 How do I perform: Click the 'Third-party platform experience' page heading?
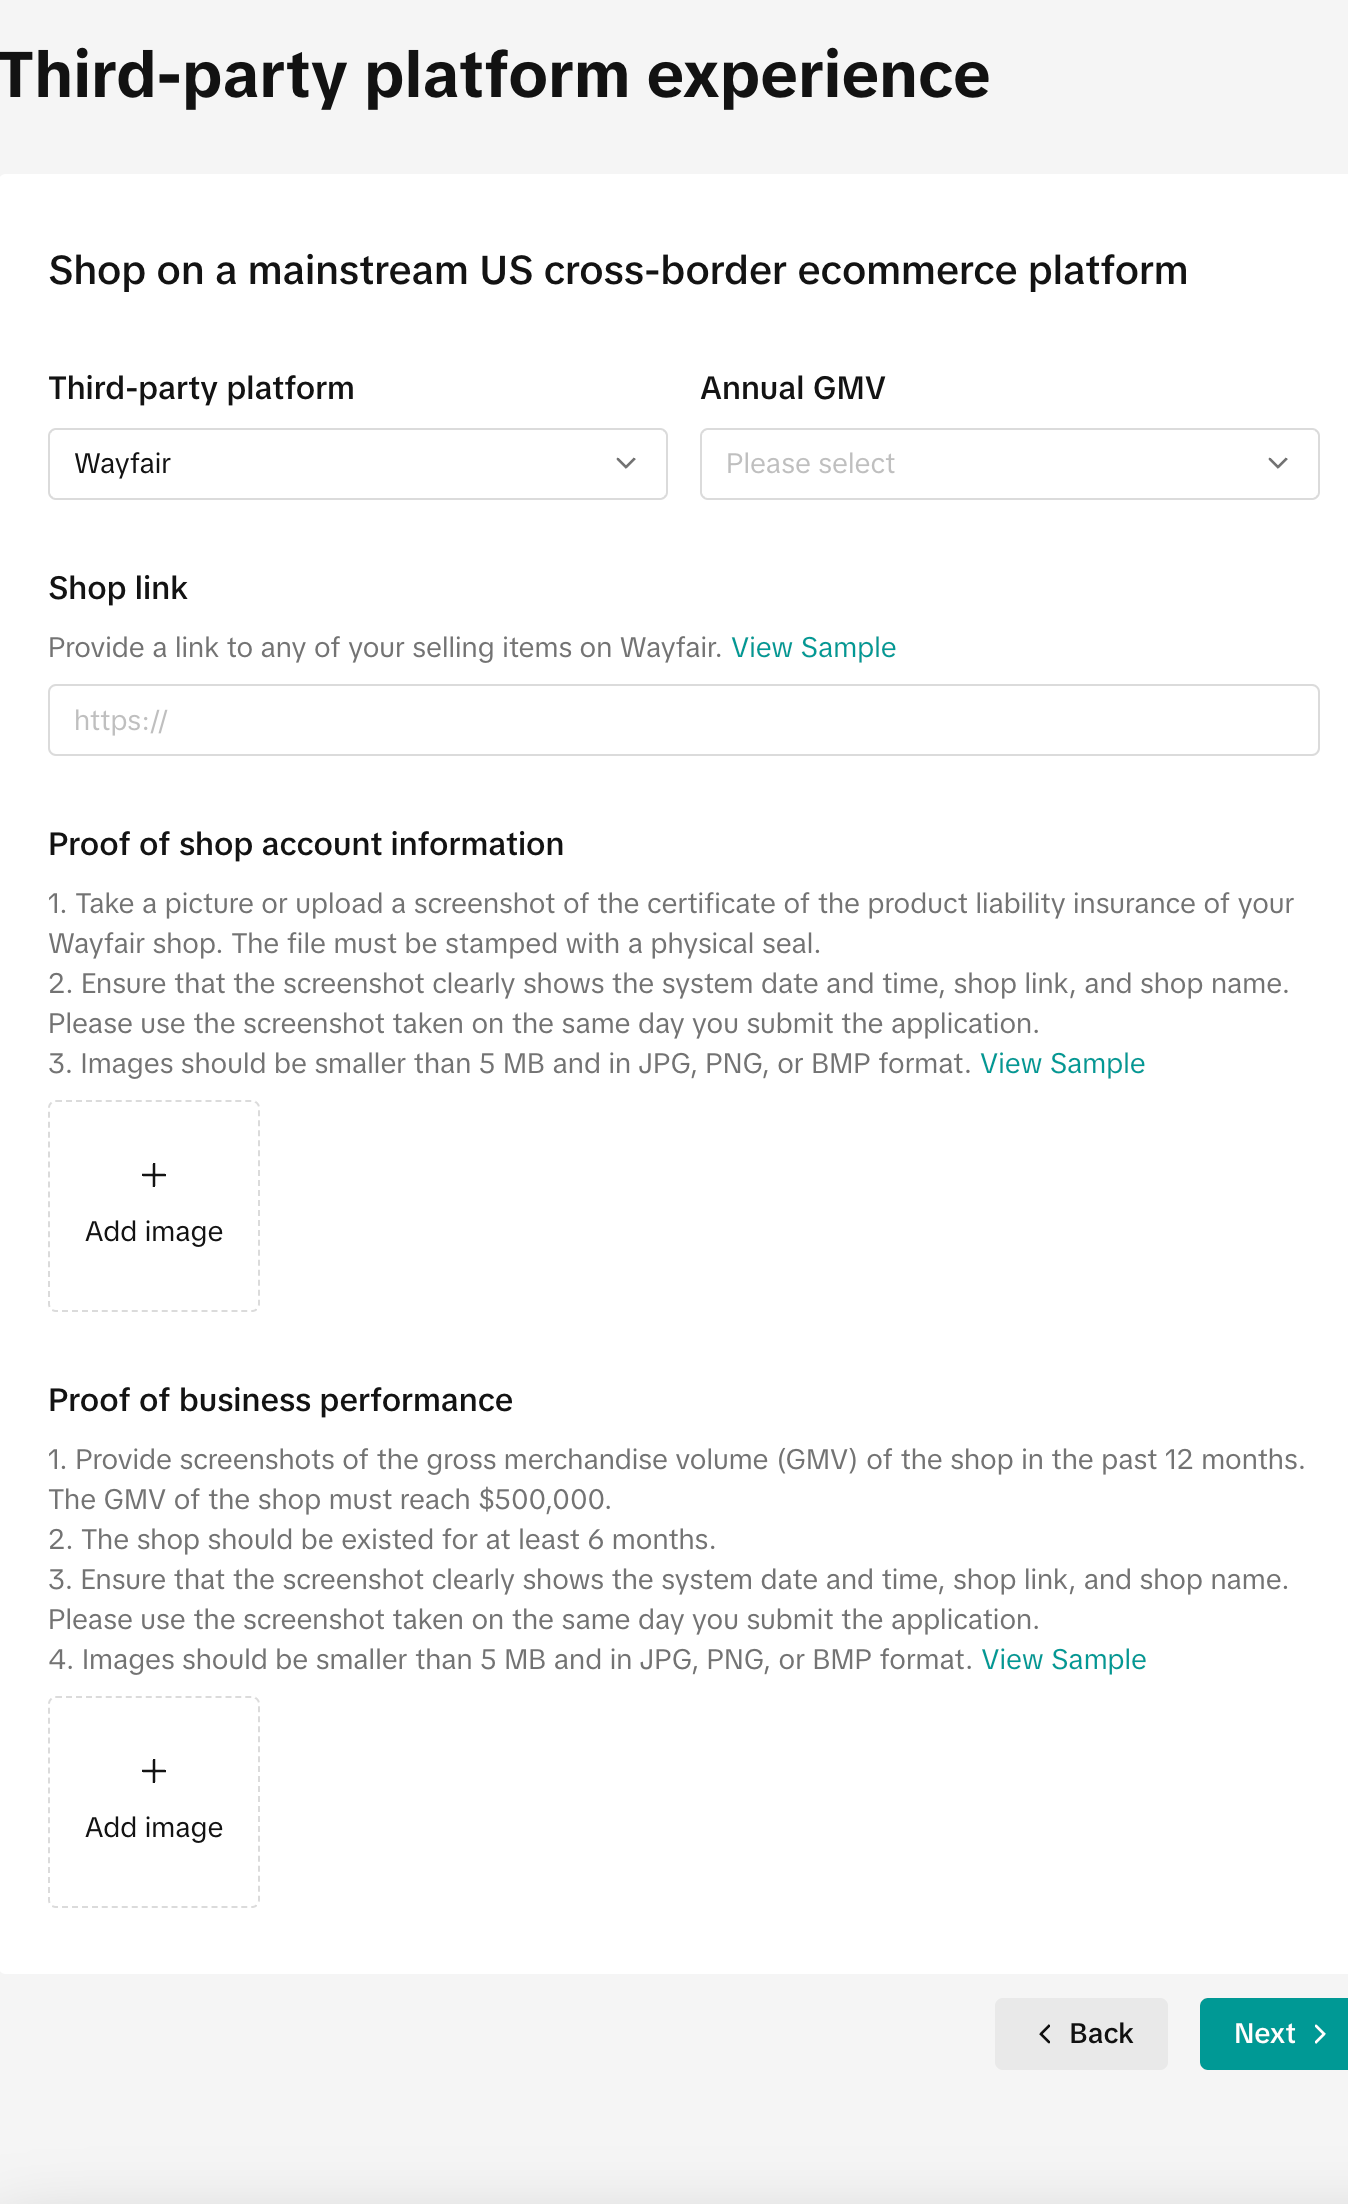(495, 76)
